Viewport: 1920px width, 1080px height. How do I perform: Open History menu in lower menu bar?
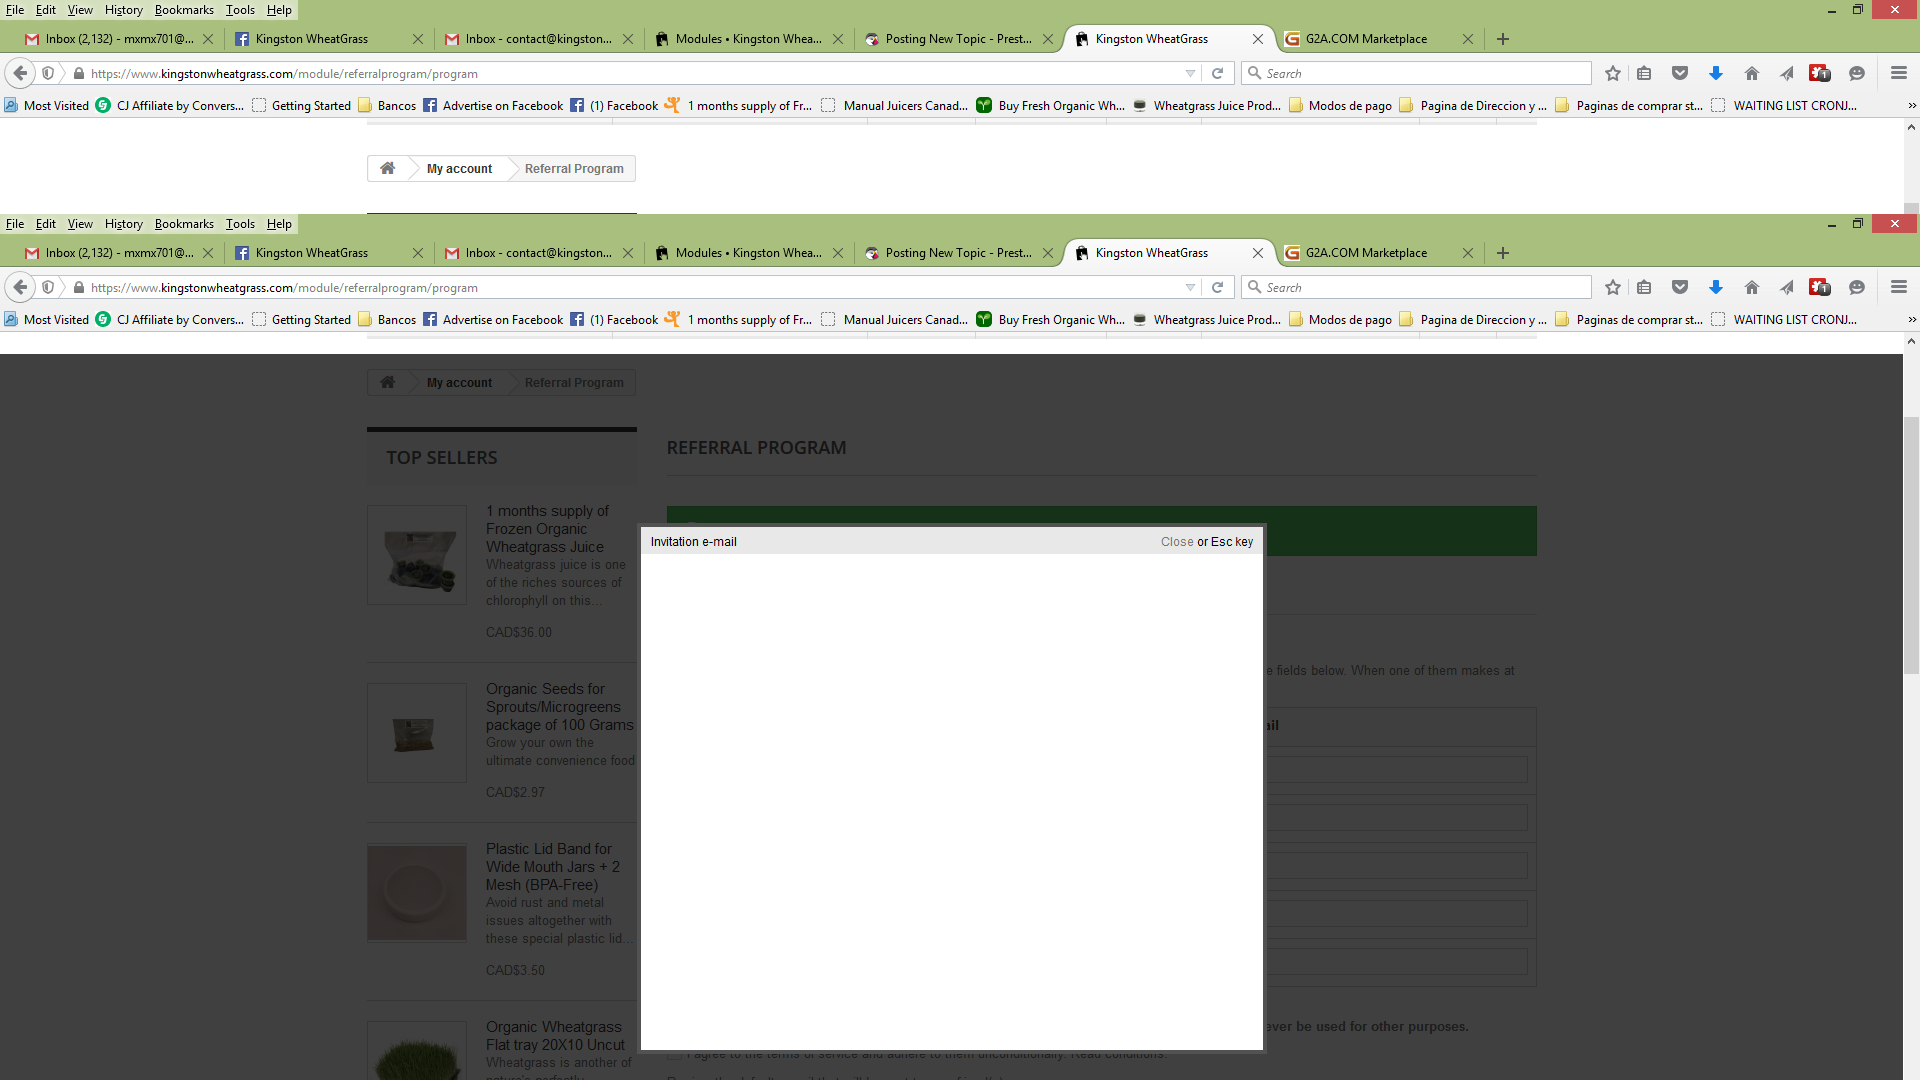tap(123, 224)
